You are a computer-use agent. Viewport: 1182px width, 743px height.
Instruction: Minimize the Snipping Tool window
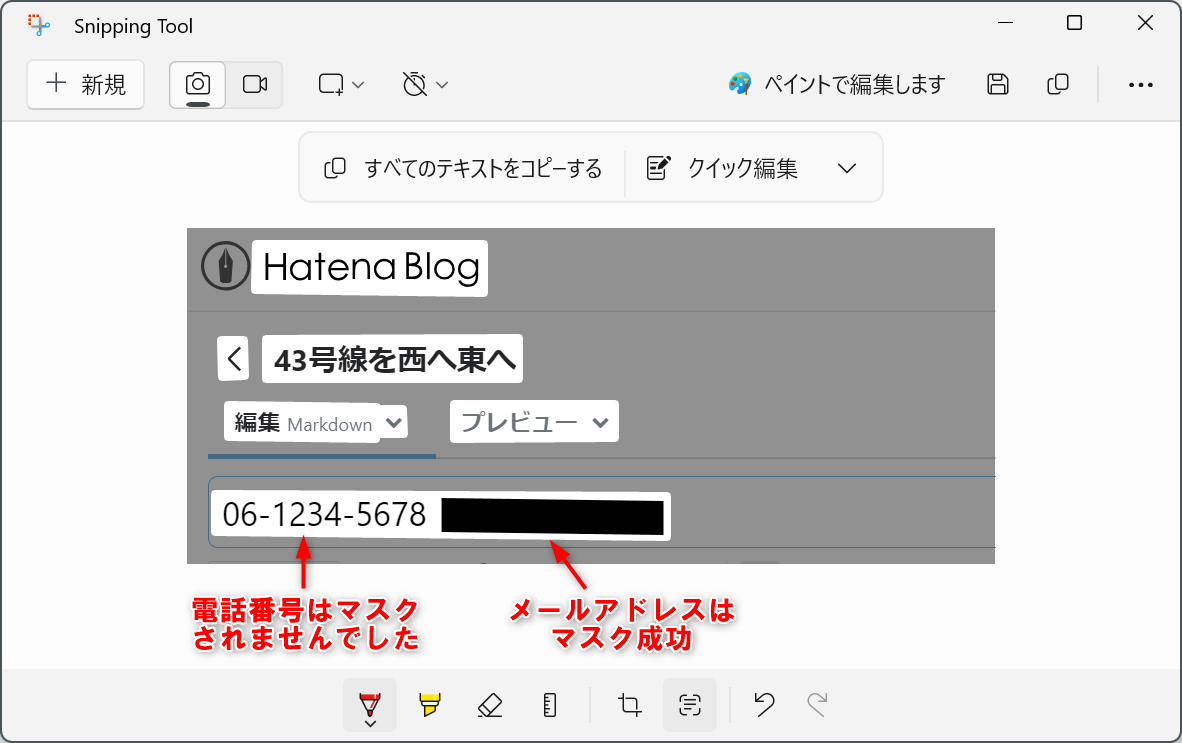tap(1005, 23)
